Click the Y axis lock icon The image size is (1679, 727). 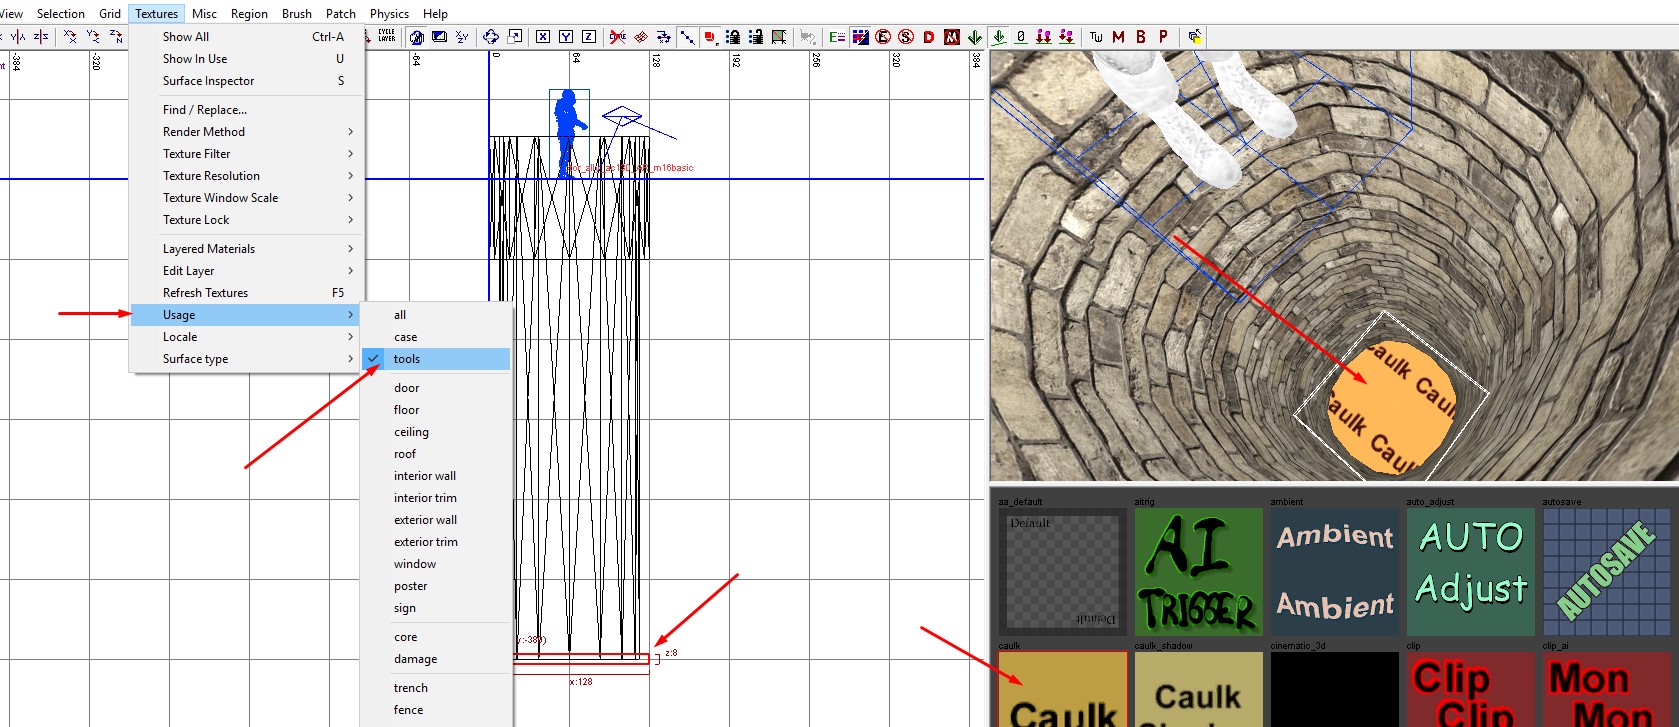566,37
